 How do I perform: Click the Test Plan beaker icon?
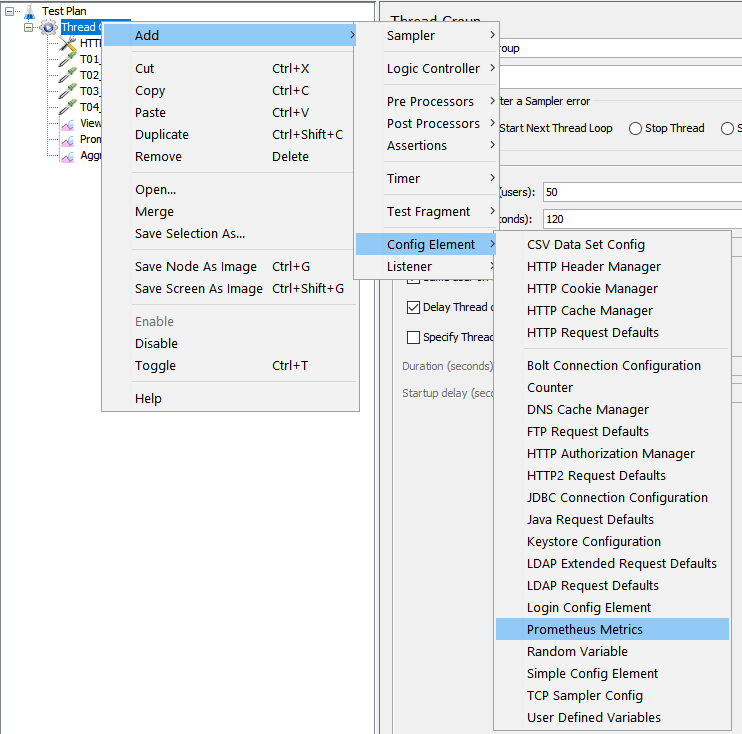click(28, 11)
